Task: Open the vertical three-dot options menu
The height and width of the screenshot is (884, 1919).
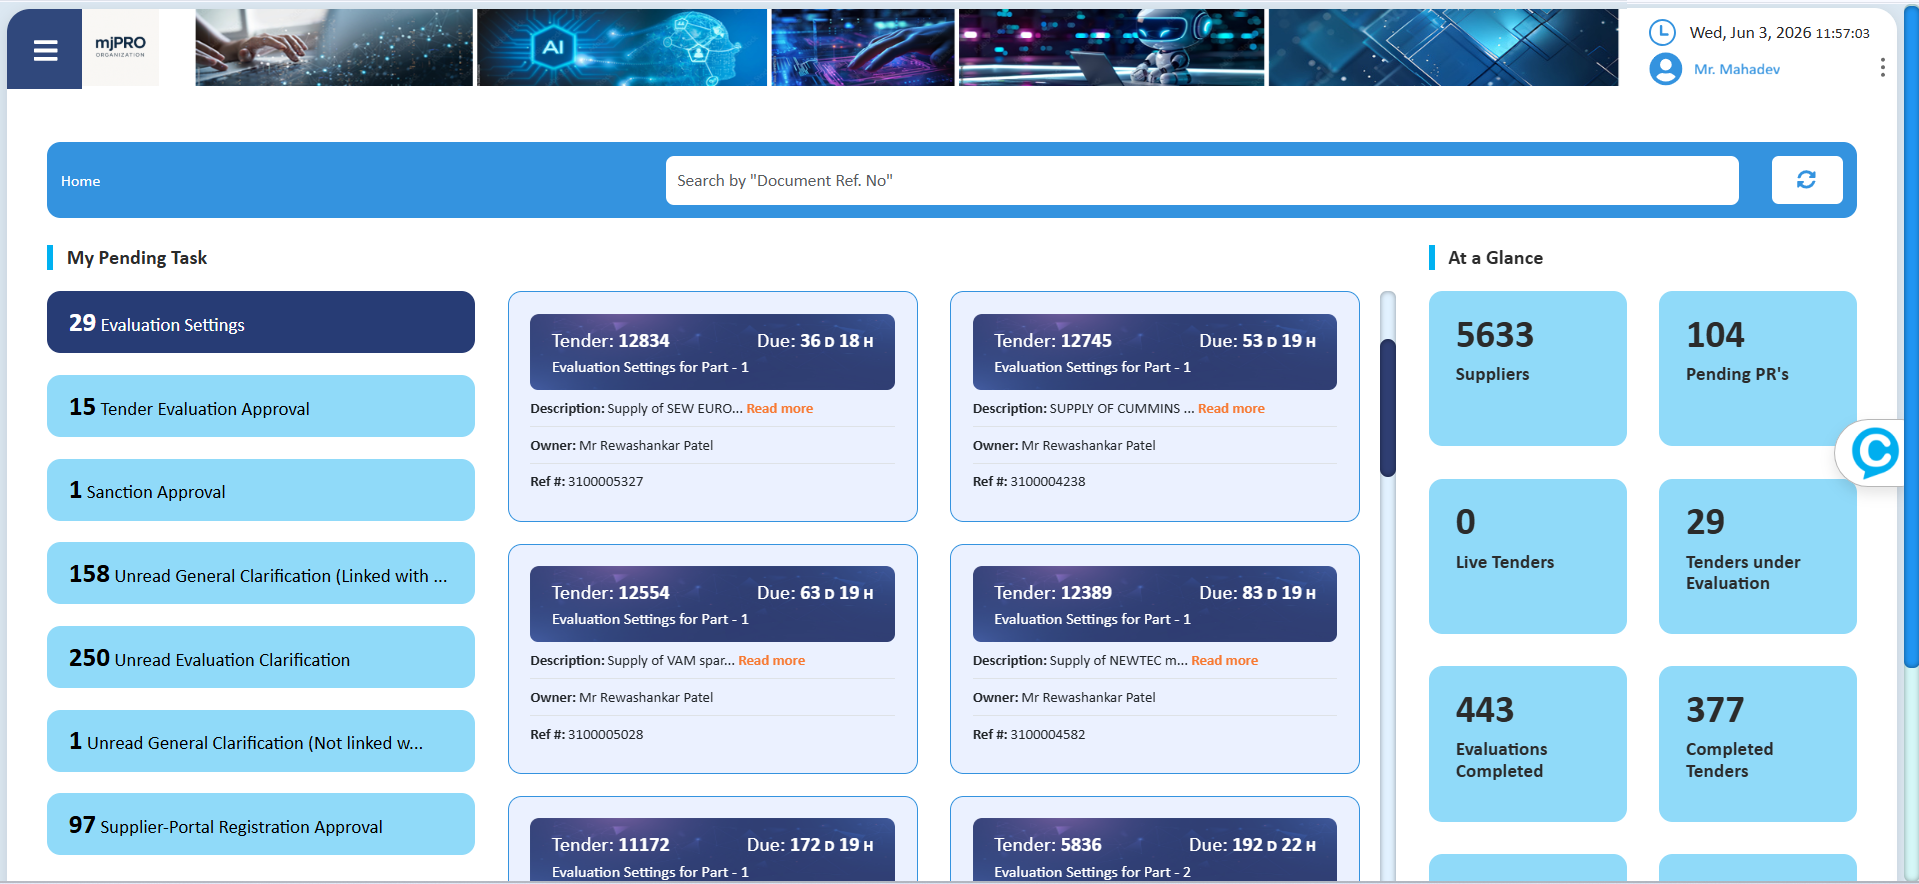Action: [x=1882, y=67]
